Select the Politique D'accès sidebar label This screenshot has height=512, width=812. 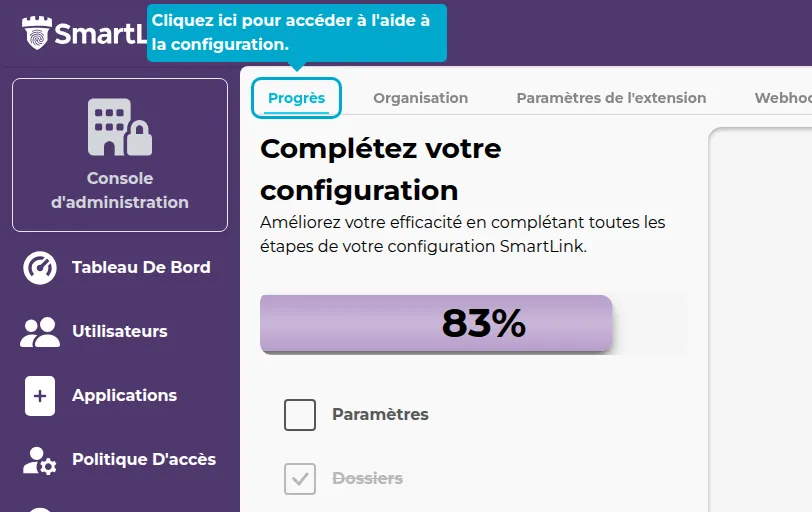(143, 460)
